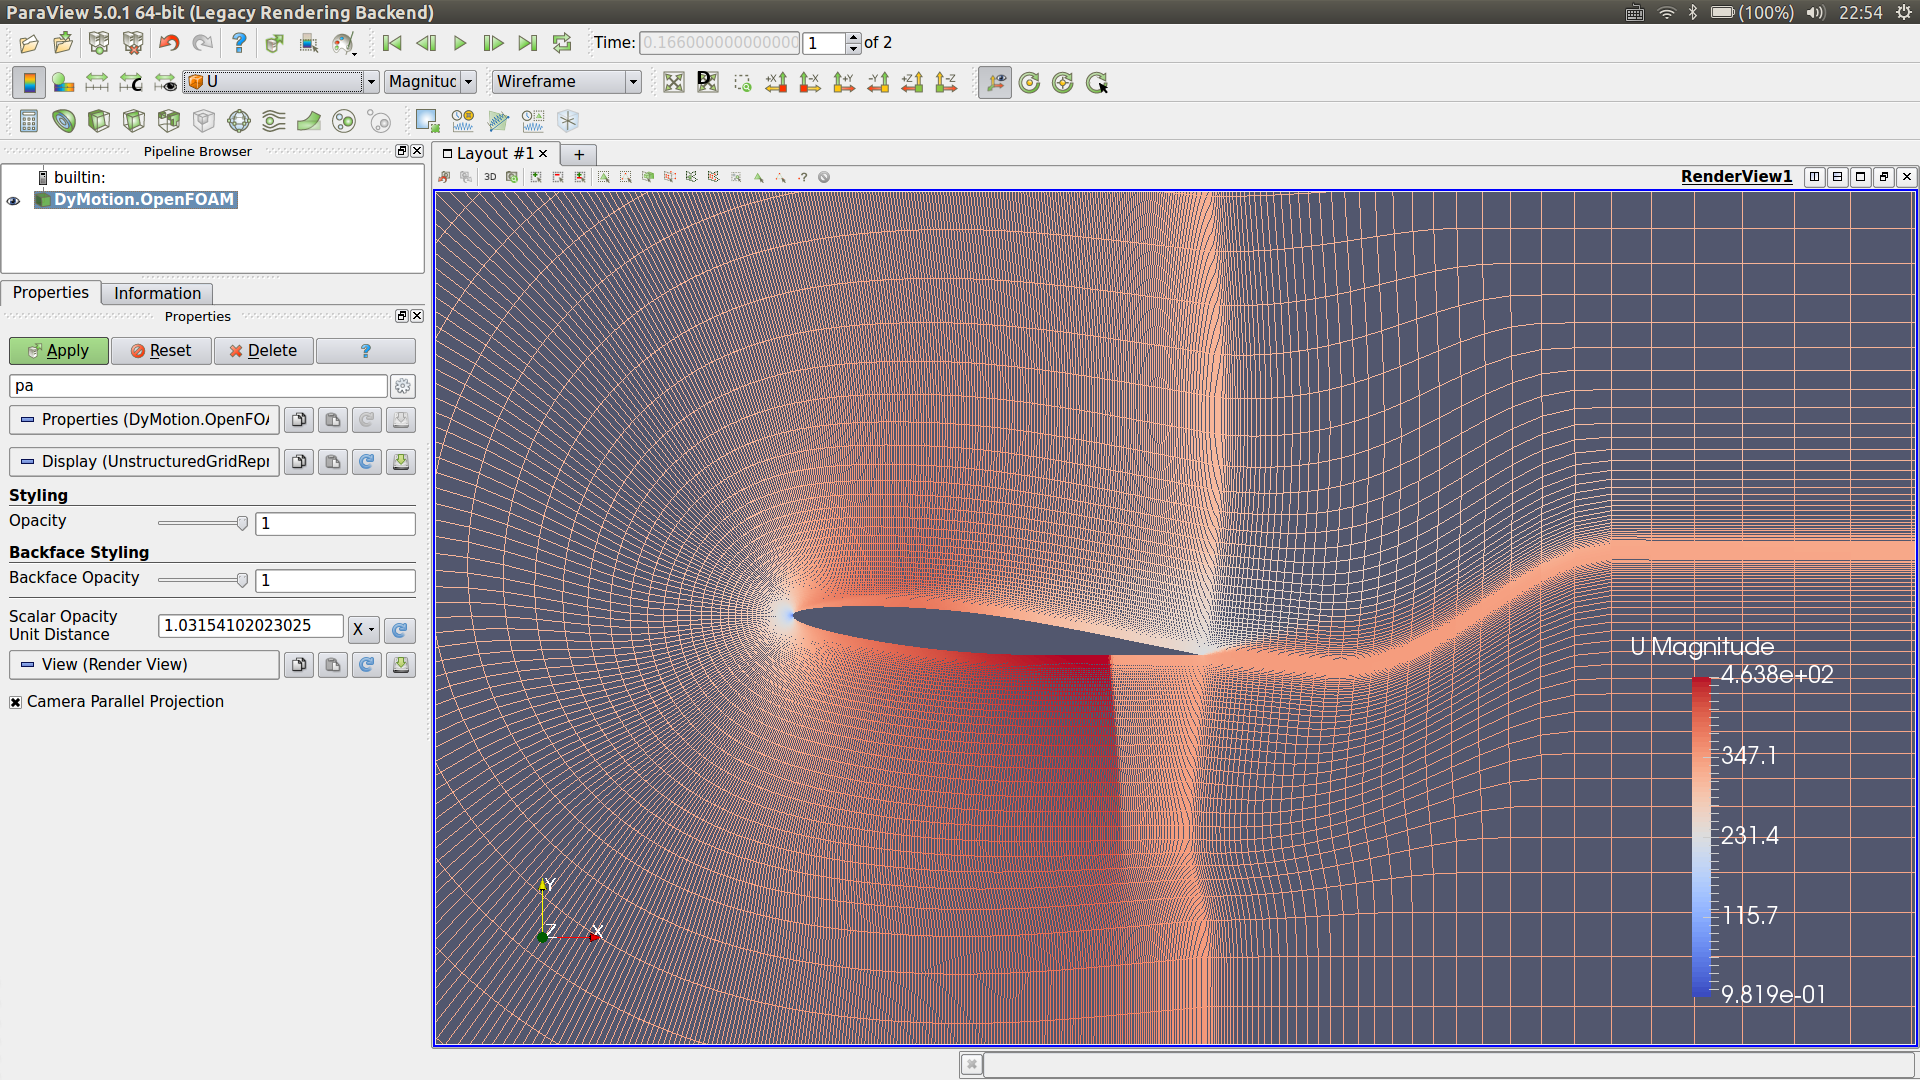Viewport: 1920px width, 1080px height.
Task: Click the U Magnitude color legend bar
Action: pyautogui.click(x=1701, y=838)
